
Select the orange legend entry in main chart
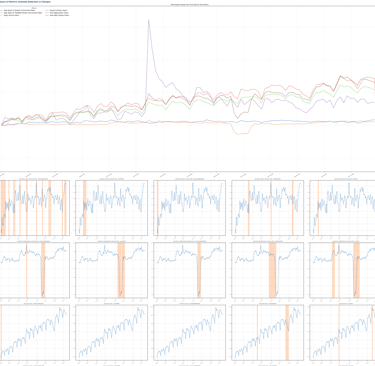click(x=21, y=13)
